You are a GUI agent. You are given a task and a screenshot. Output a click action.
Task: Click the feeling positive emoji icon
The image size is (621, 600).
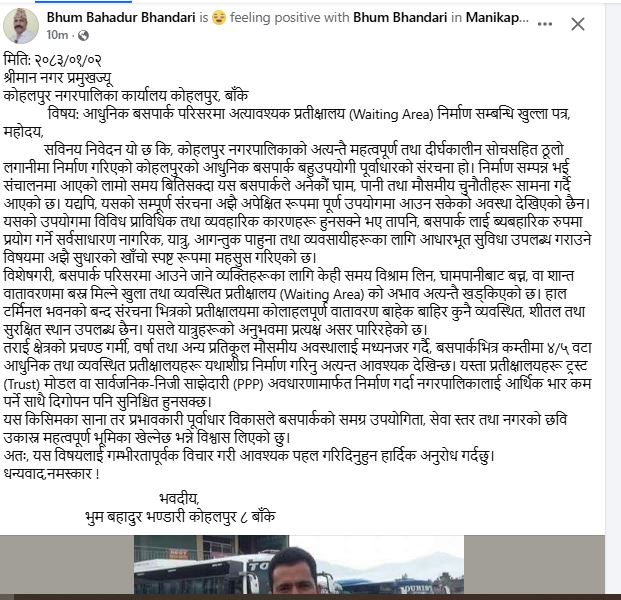click(219, 18)
